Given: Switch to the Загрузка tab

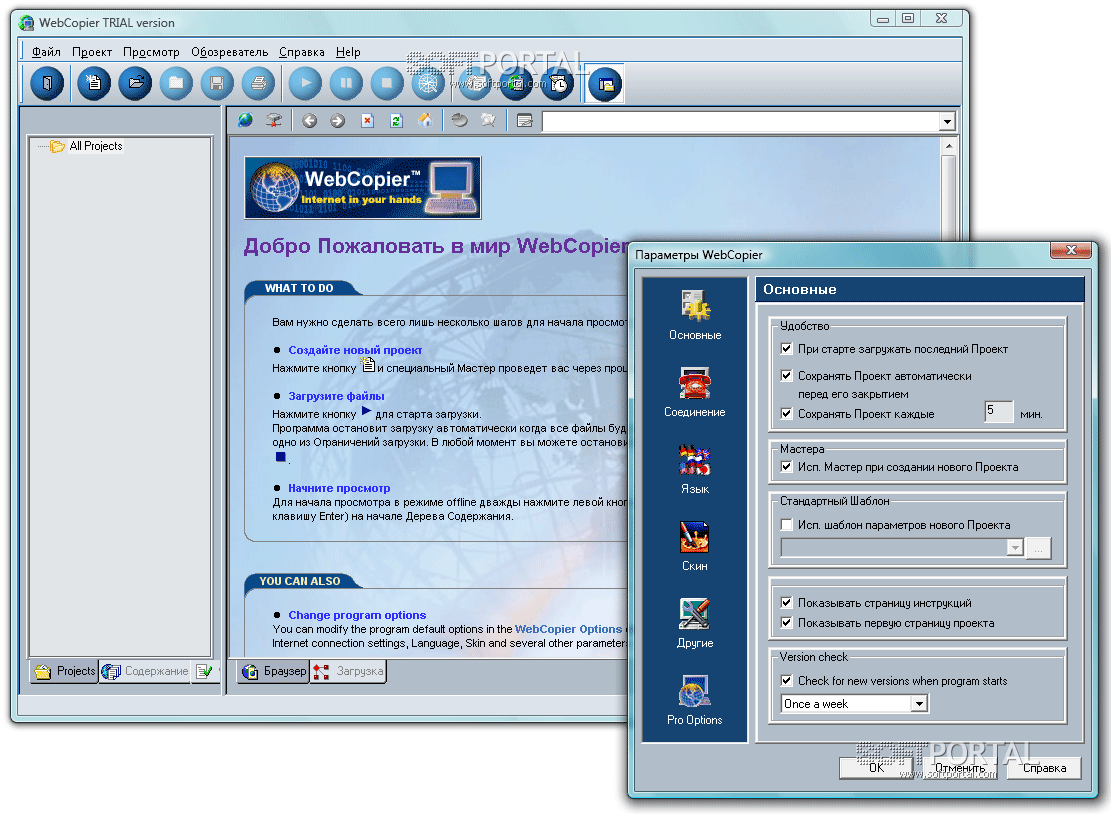Looking at the screenshot, I should (x=348, y=671).
